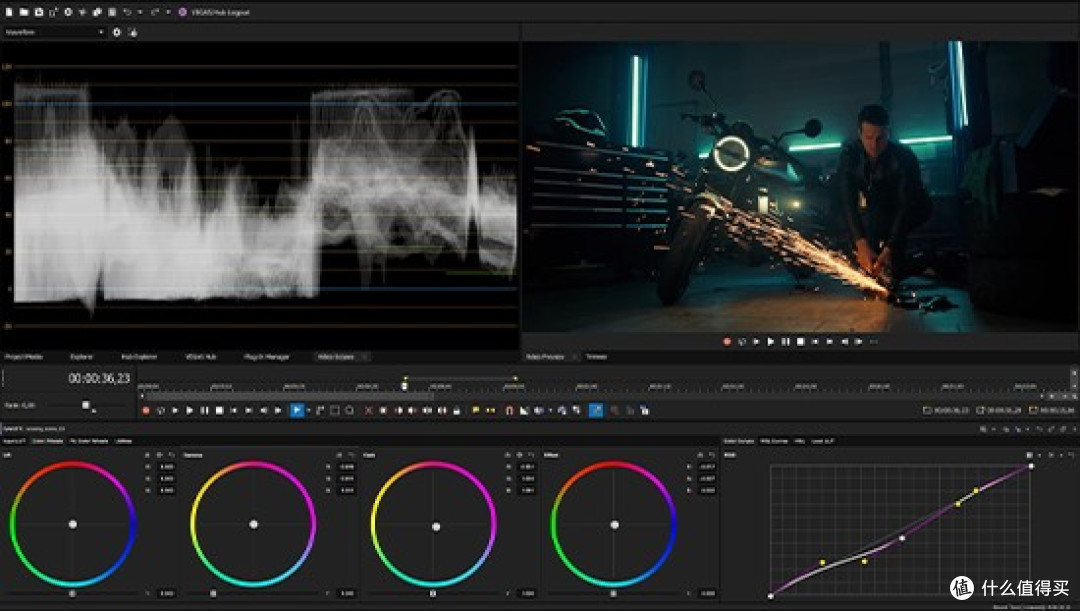Toggle loop playback on timeline toolbar
Viewport: 1080px width, 611px height.
point(160,411)
